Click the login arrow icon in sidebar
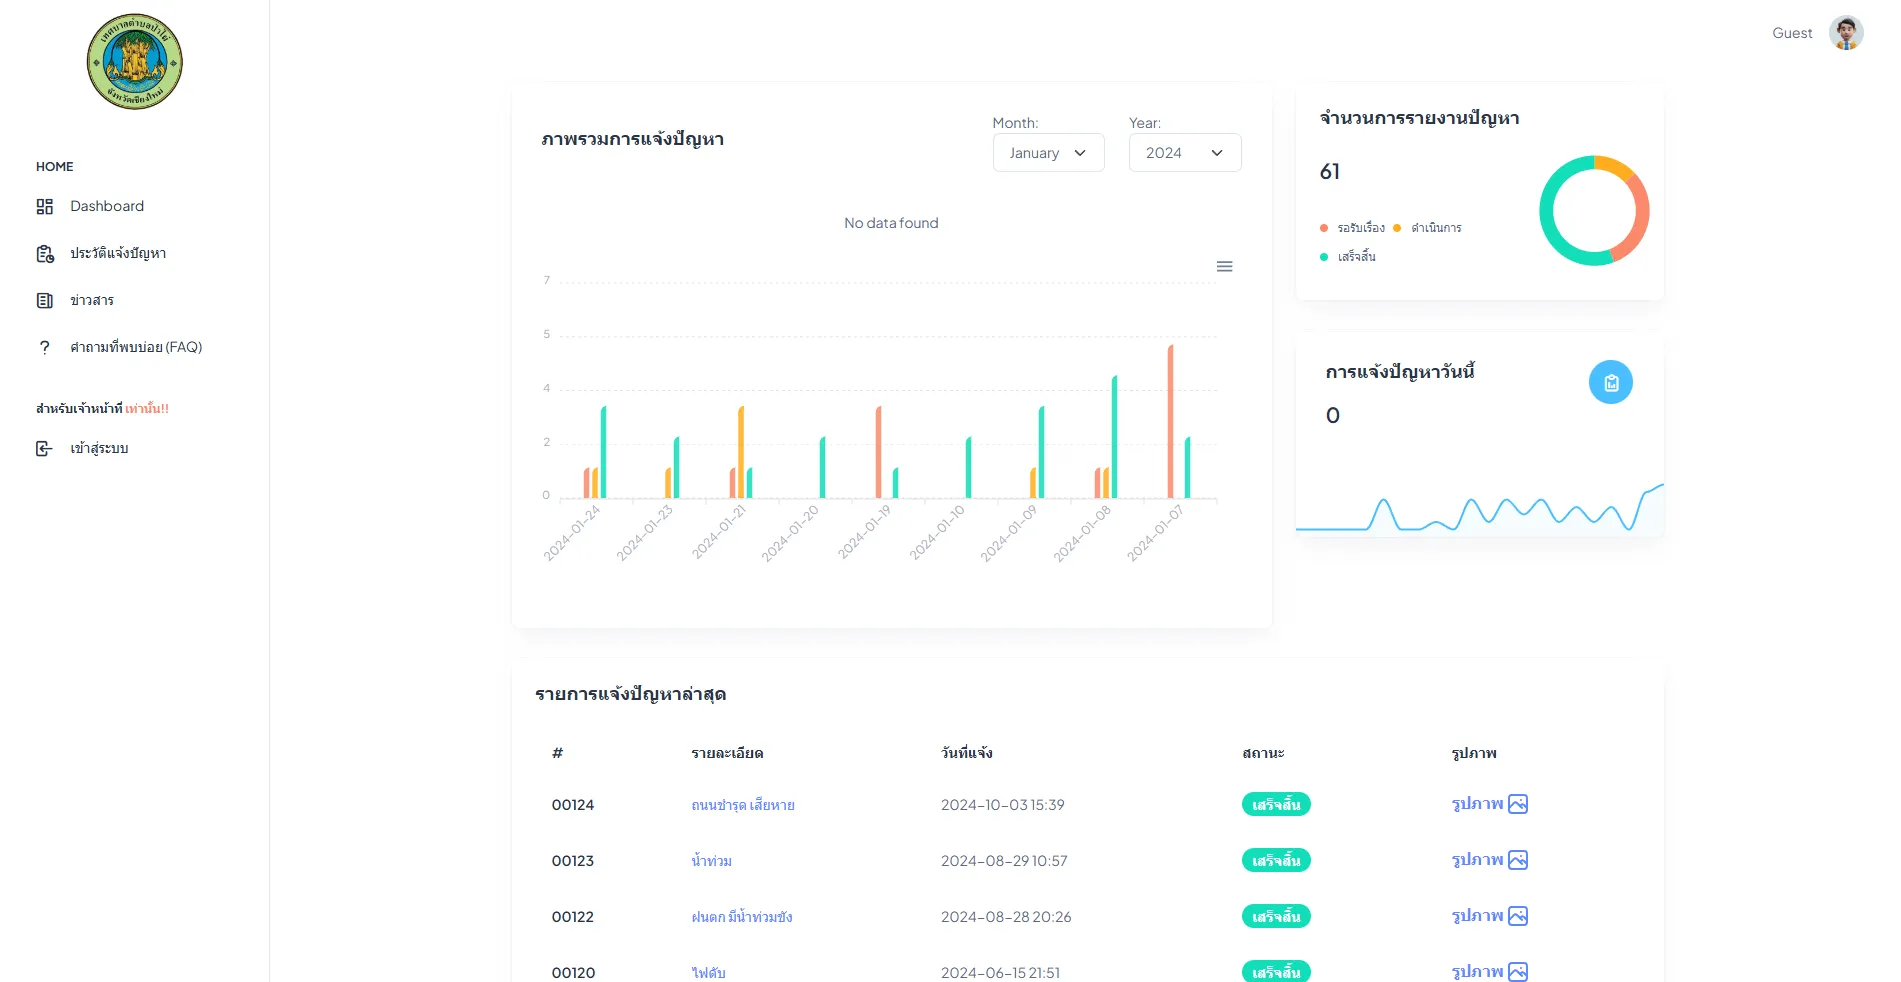Viewport: 1901px width, 982px height. [44, 449]
